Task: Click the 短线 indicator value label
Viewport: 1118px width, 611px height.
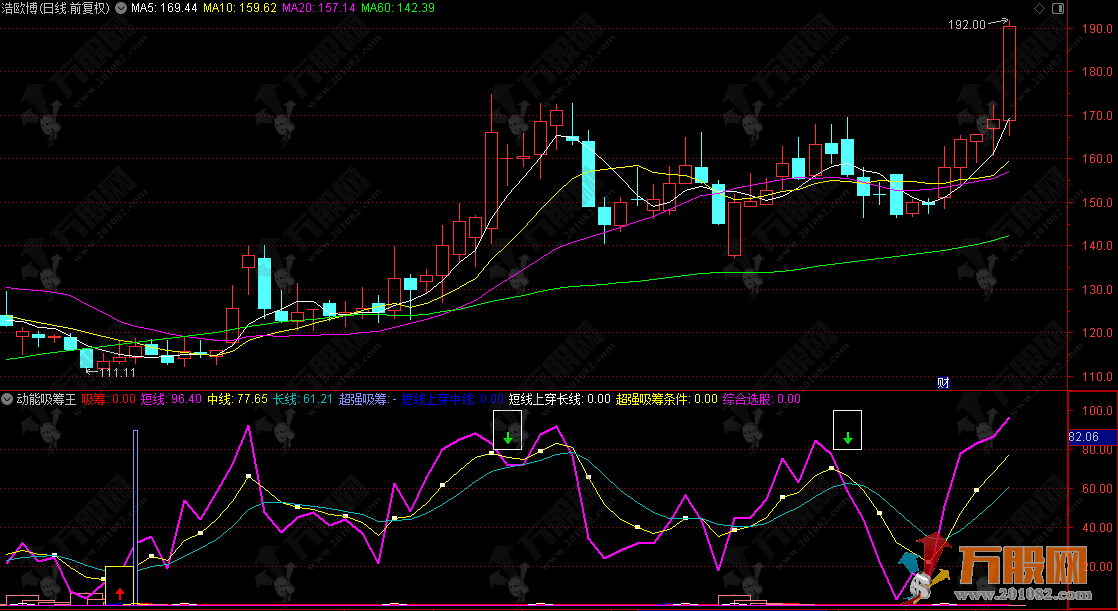Action: click(170, 399)
